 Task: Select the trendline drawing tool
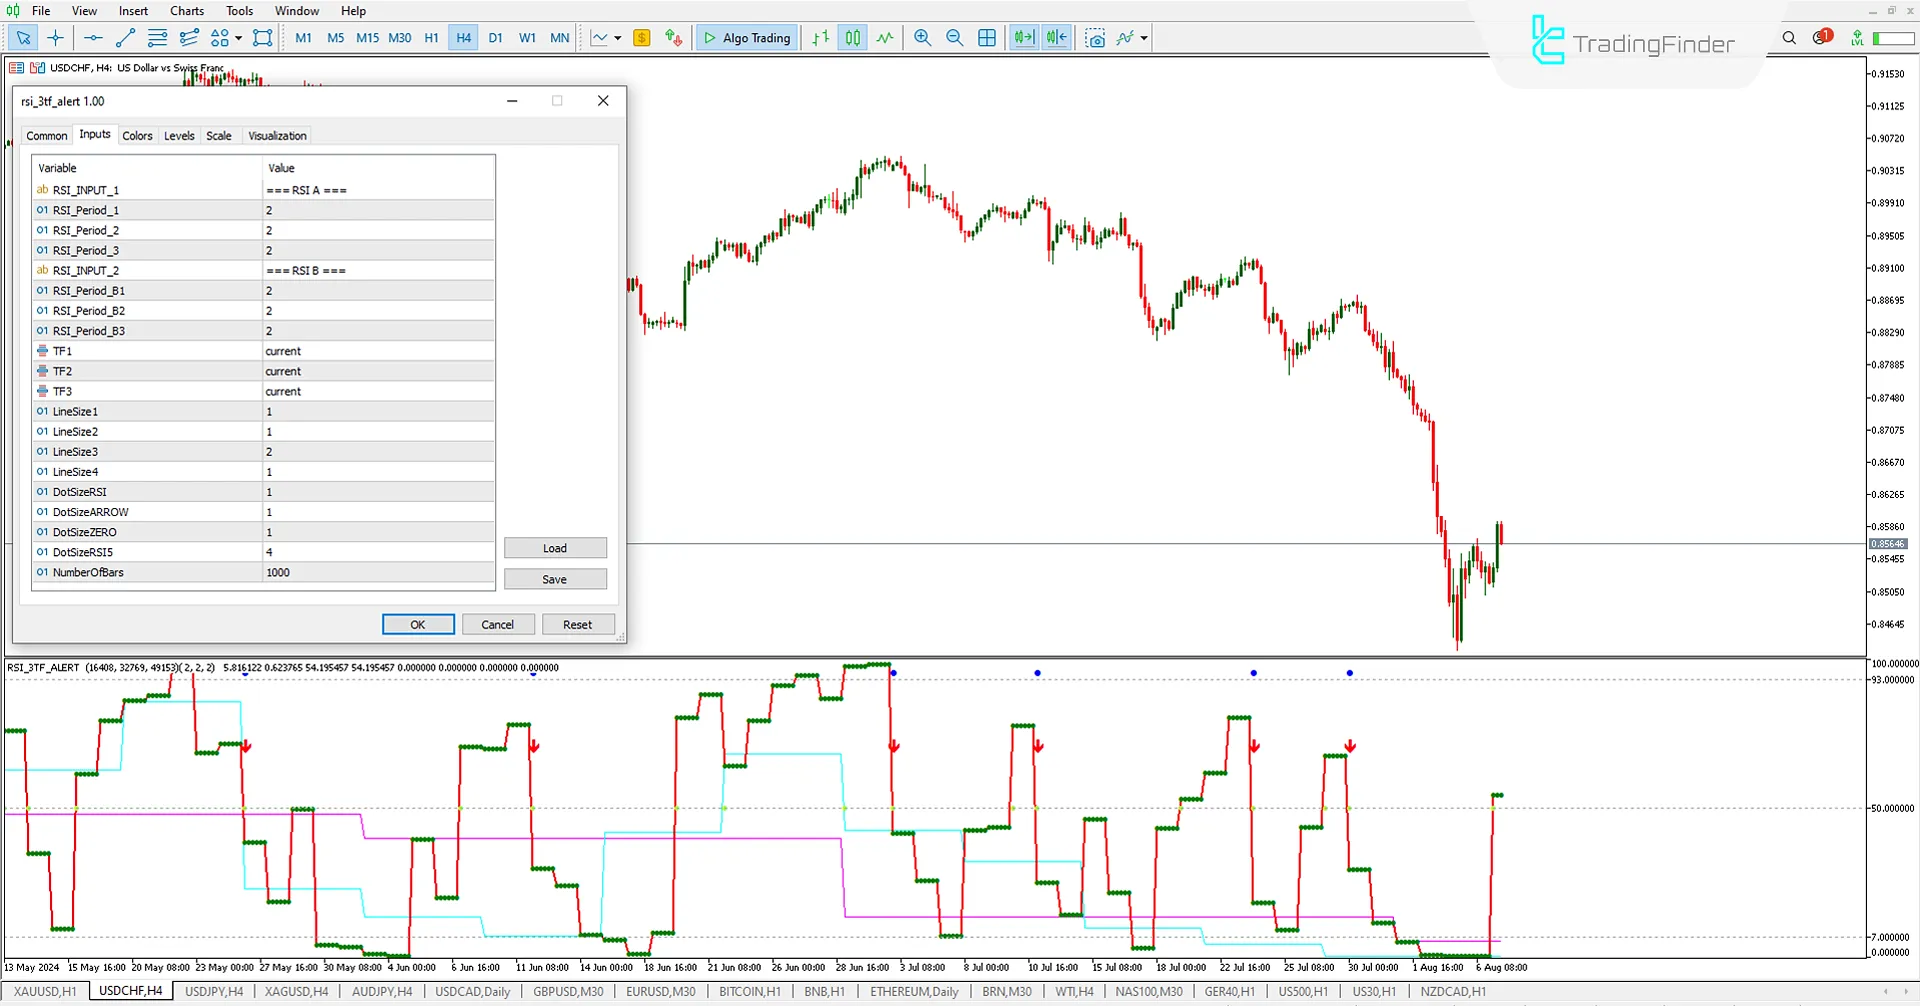[x=125, y=38]
